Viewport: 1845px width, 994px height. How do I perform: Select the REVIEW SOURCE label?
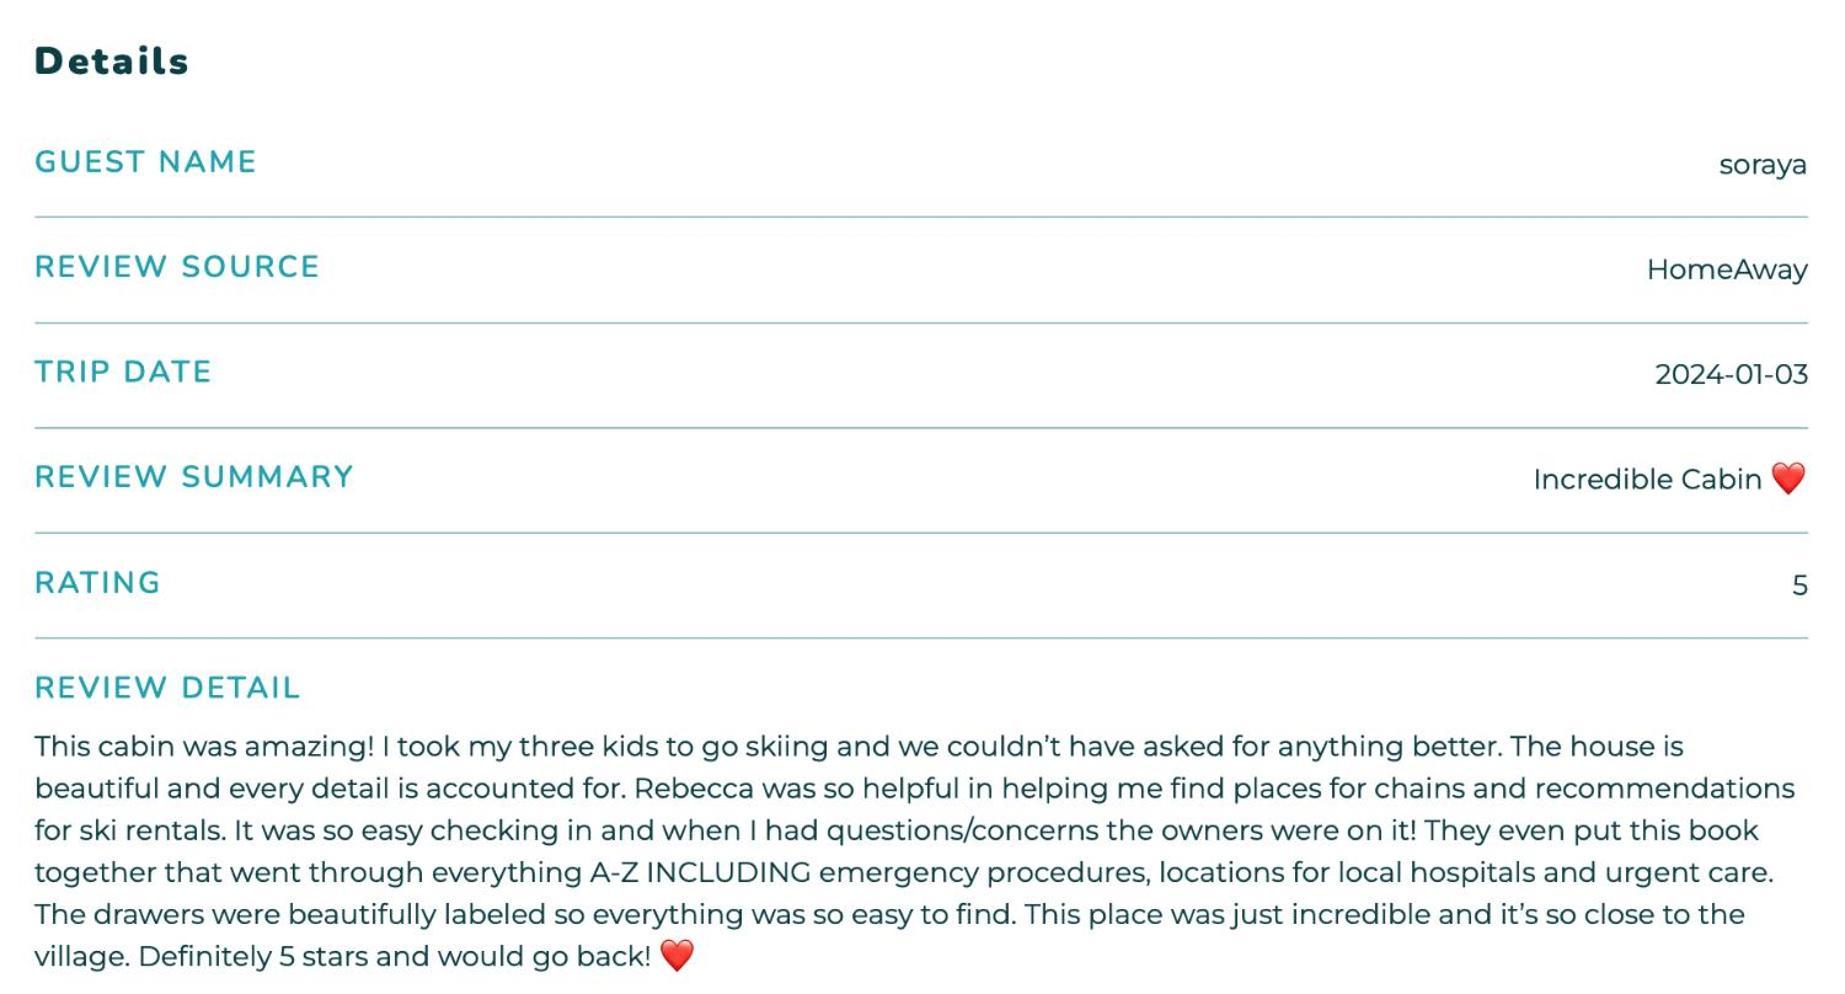point(177,267)
